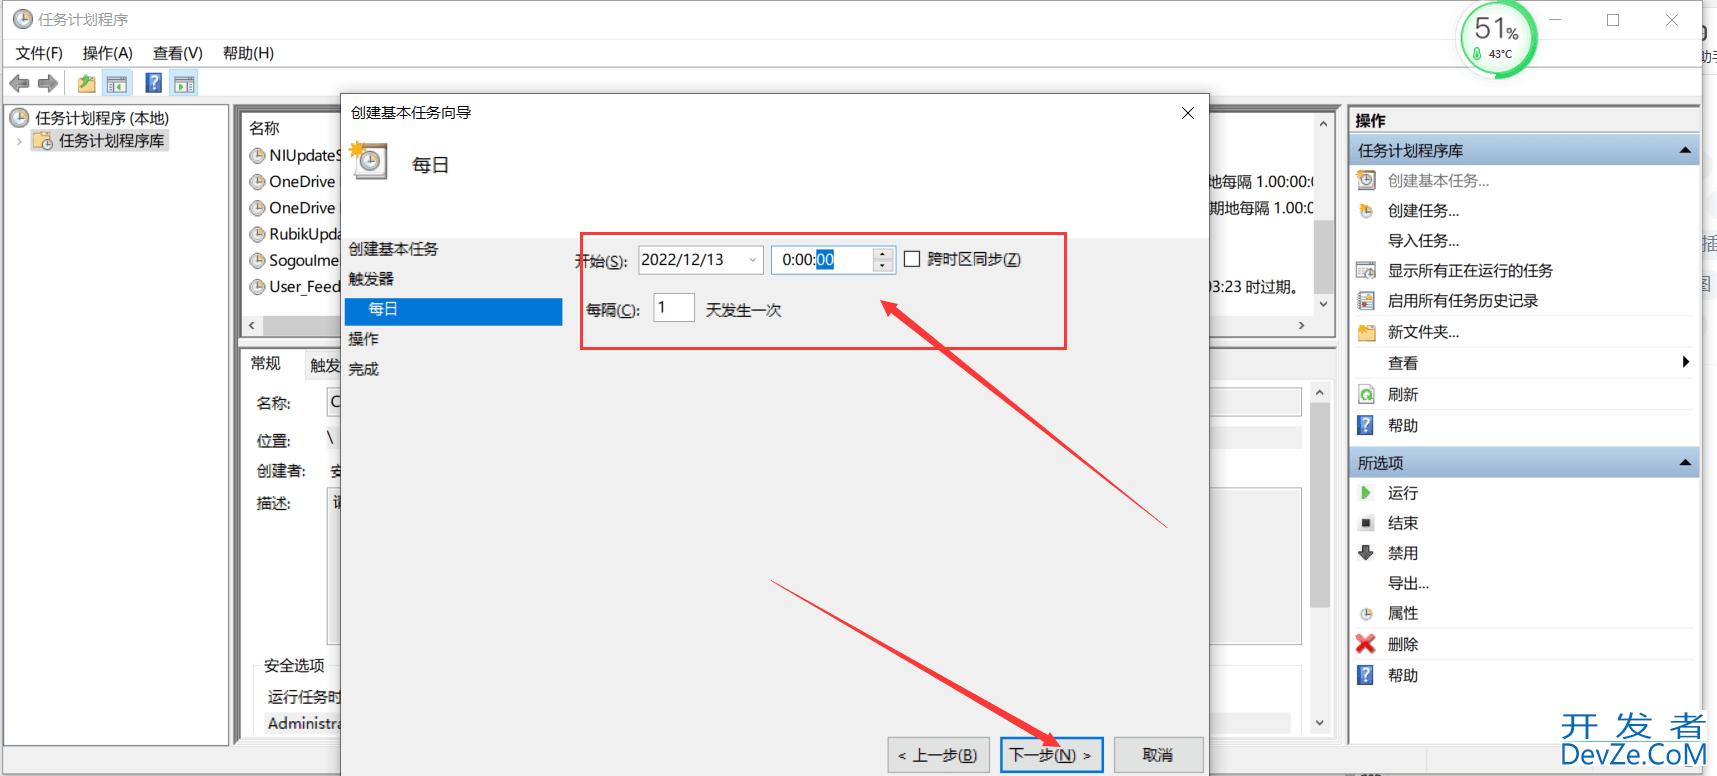Click the bottom 帮助 help icon under 所选项
This screenshot has width=1717, height=776.
click(x=1366, y=675)
